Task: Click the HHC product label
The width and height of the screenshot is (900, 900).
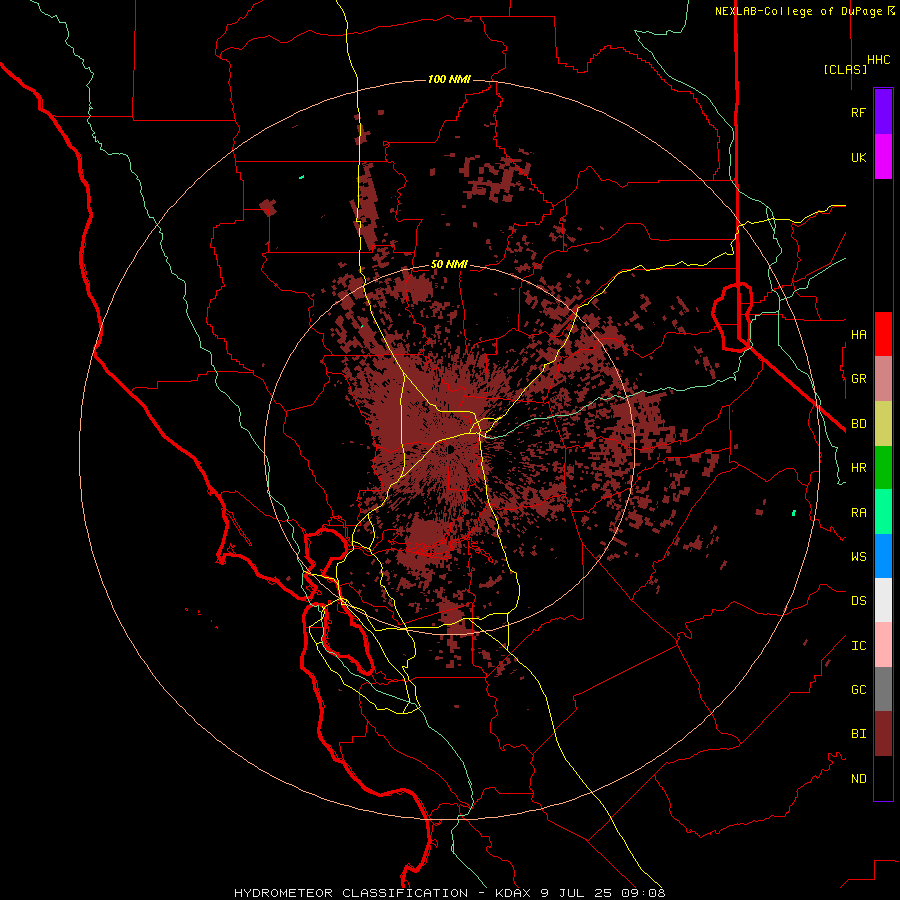Action: point(878,60)
